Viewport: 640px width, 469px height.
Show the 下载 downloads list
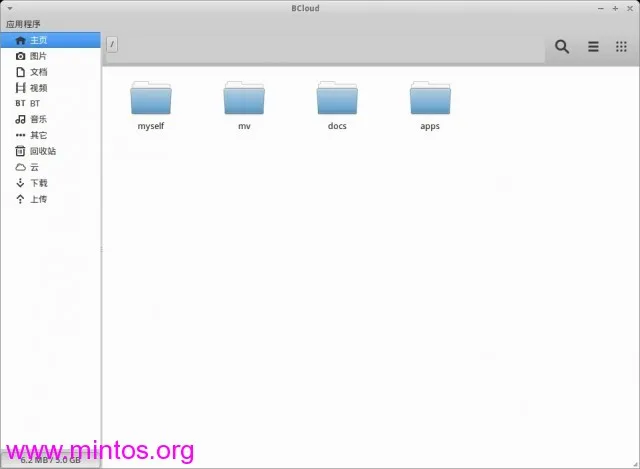(51, 183)
